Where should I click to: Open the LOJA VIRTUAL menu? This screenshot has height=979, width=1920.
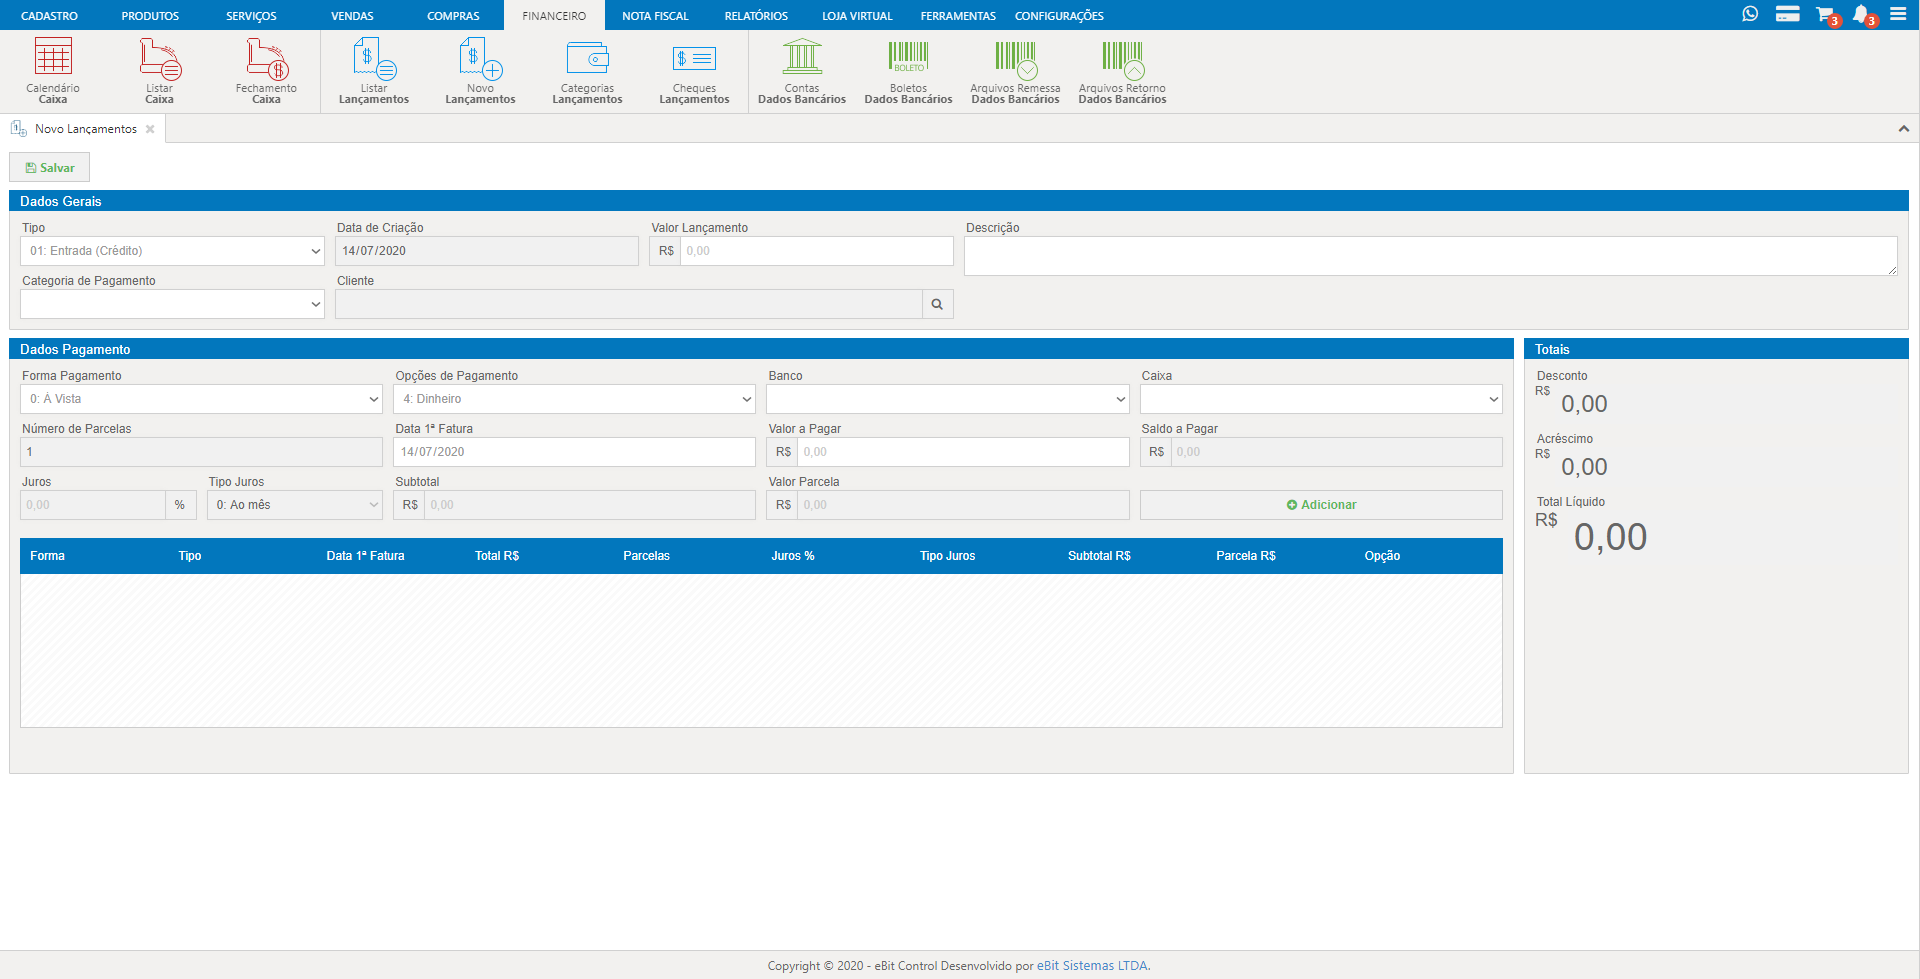click(857, 16)
